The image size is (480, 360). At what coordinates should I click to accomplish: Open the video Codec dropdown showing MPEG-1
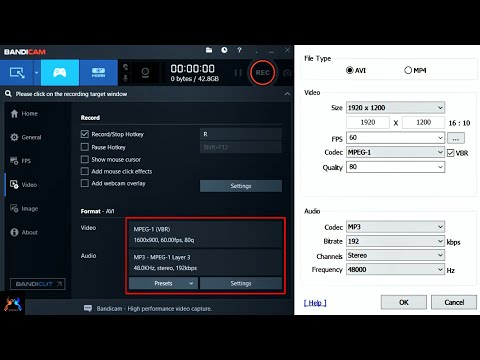click(x=395, y=152)
